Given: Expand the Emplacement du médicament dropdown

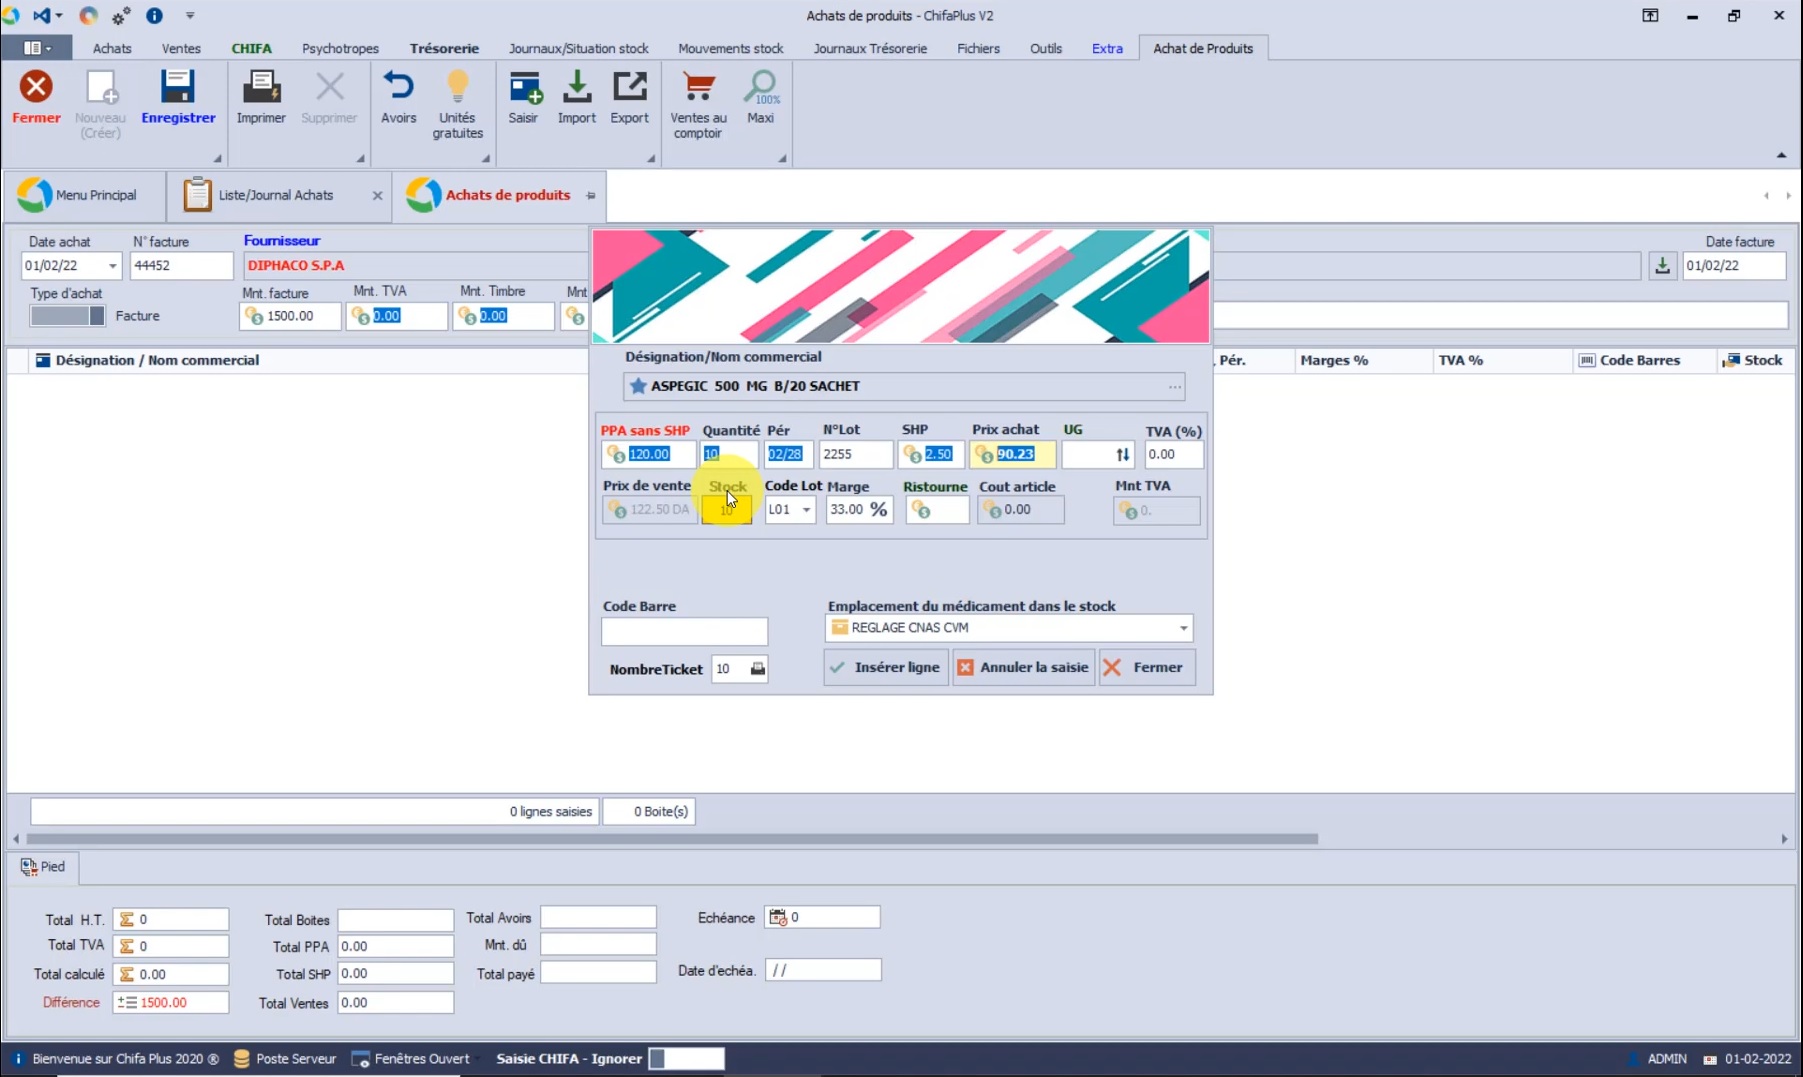Looking at the screenshot, I should [x=1183, y=628].
